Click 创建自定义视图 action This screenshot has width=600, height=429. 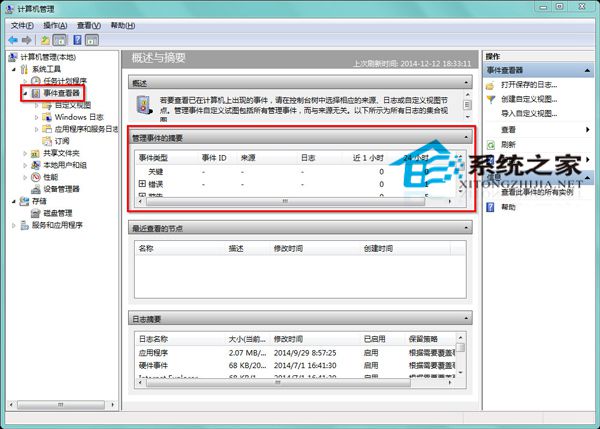click(x=529, y=99)
